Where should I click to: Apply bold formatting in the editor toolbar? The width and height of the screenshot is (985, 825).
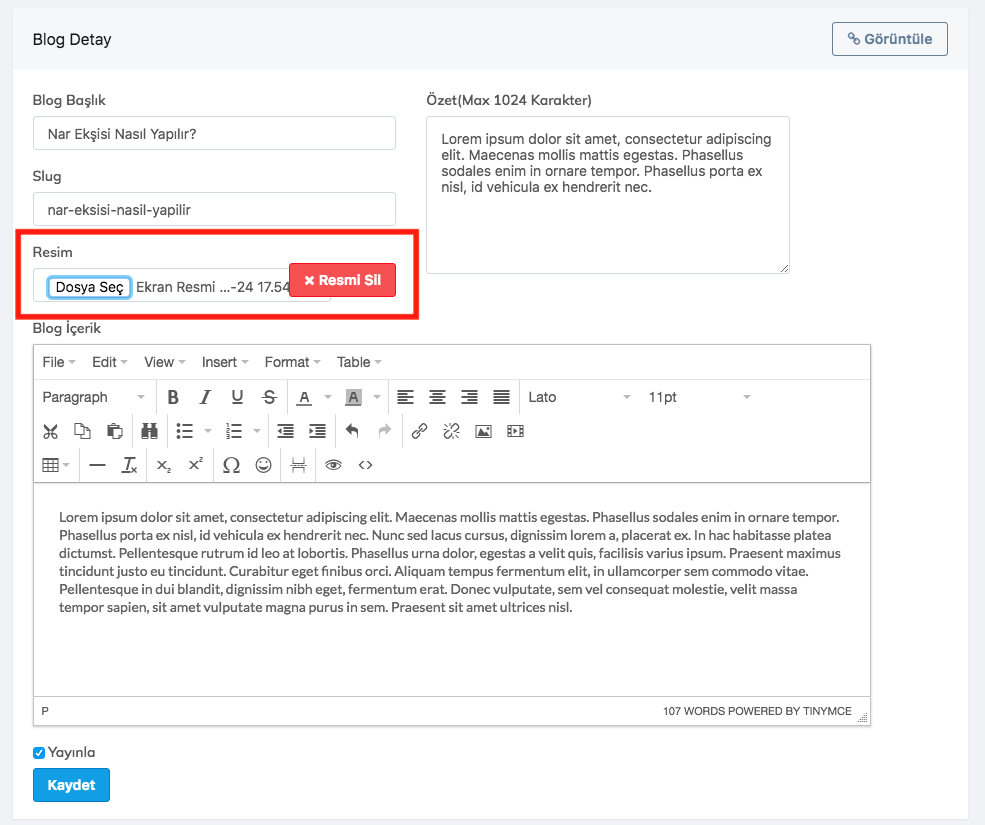(173, 397)
